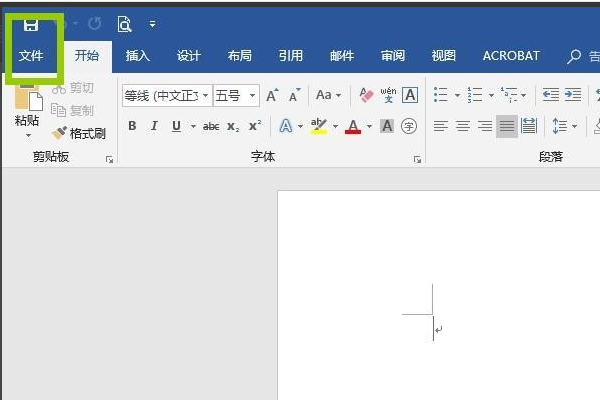This screenshot has height=400, width=600.
Task: Click Decrease Font Size icon
Action: [x=294, y=95]
